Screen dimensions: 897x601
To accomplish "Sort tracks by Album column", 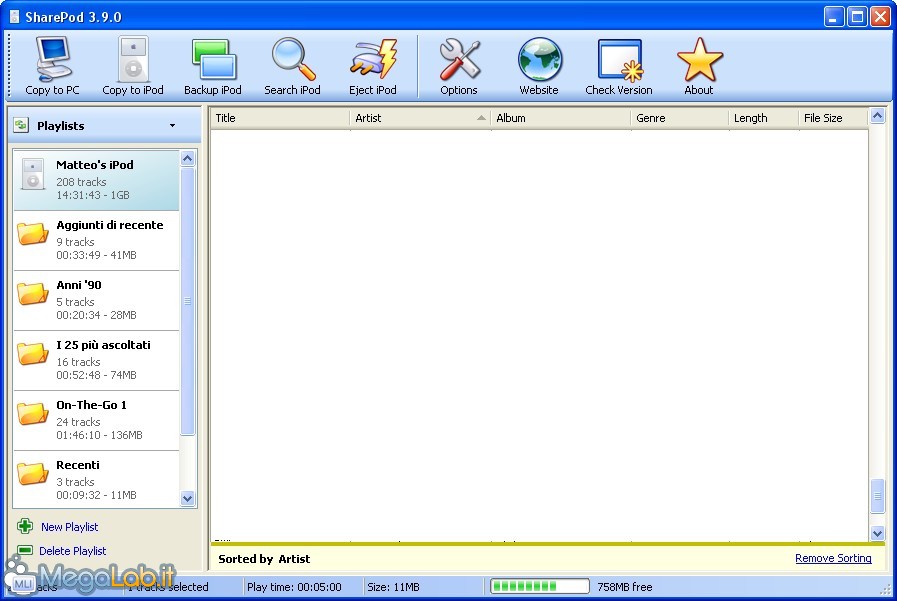I will point(561,118).
